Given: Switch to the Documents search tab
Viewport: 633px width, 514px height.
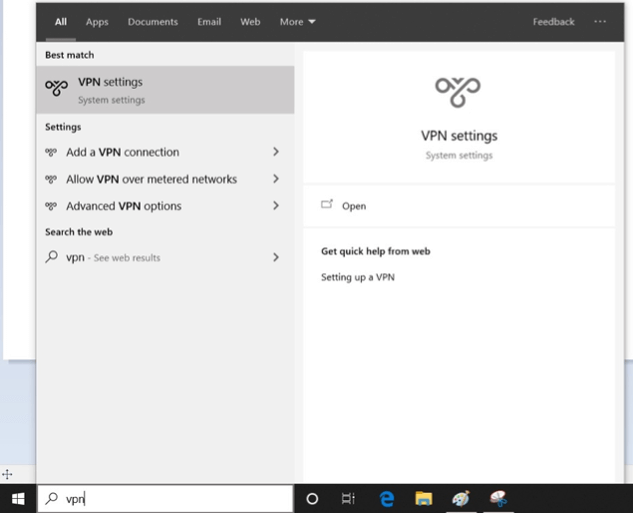Looking at the screenshot, I should [153, 22].
